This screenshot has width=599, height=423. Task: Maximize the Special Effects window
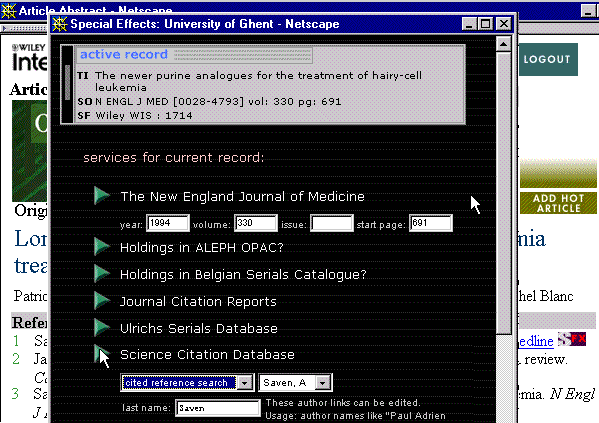485,24
